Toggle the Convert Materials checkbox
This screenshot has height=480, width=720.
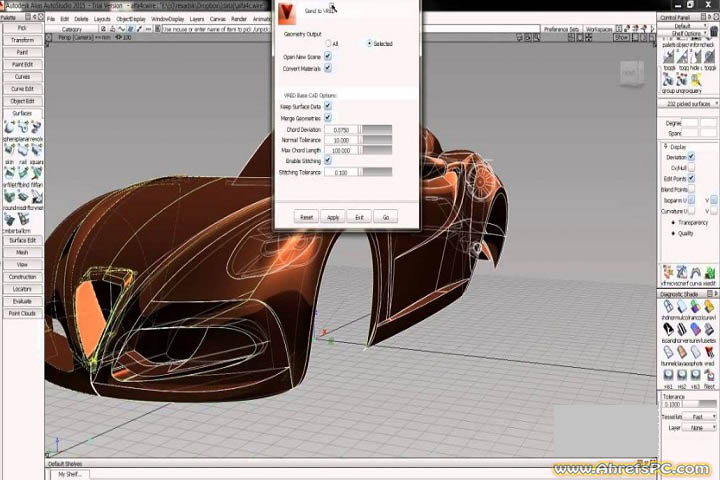(x=328, y=68)
